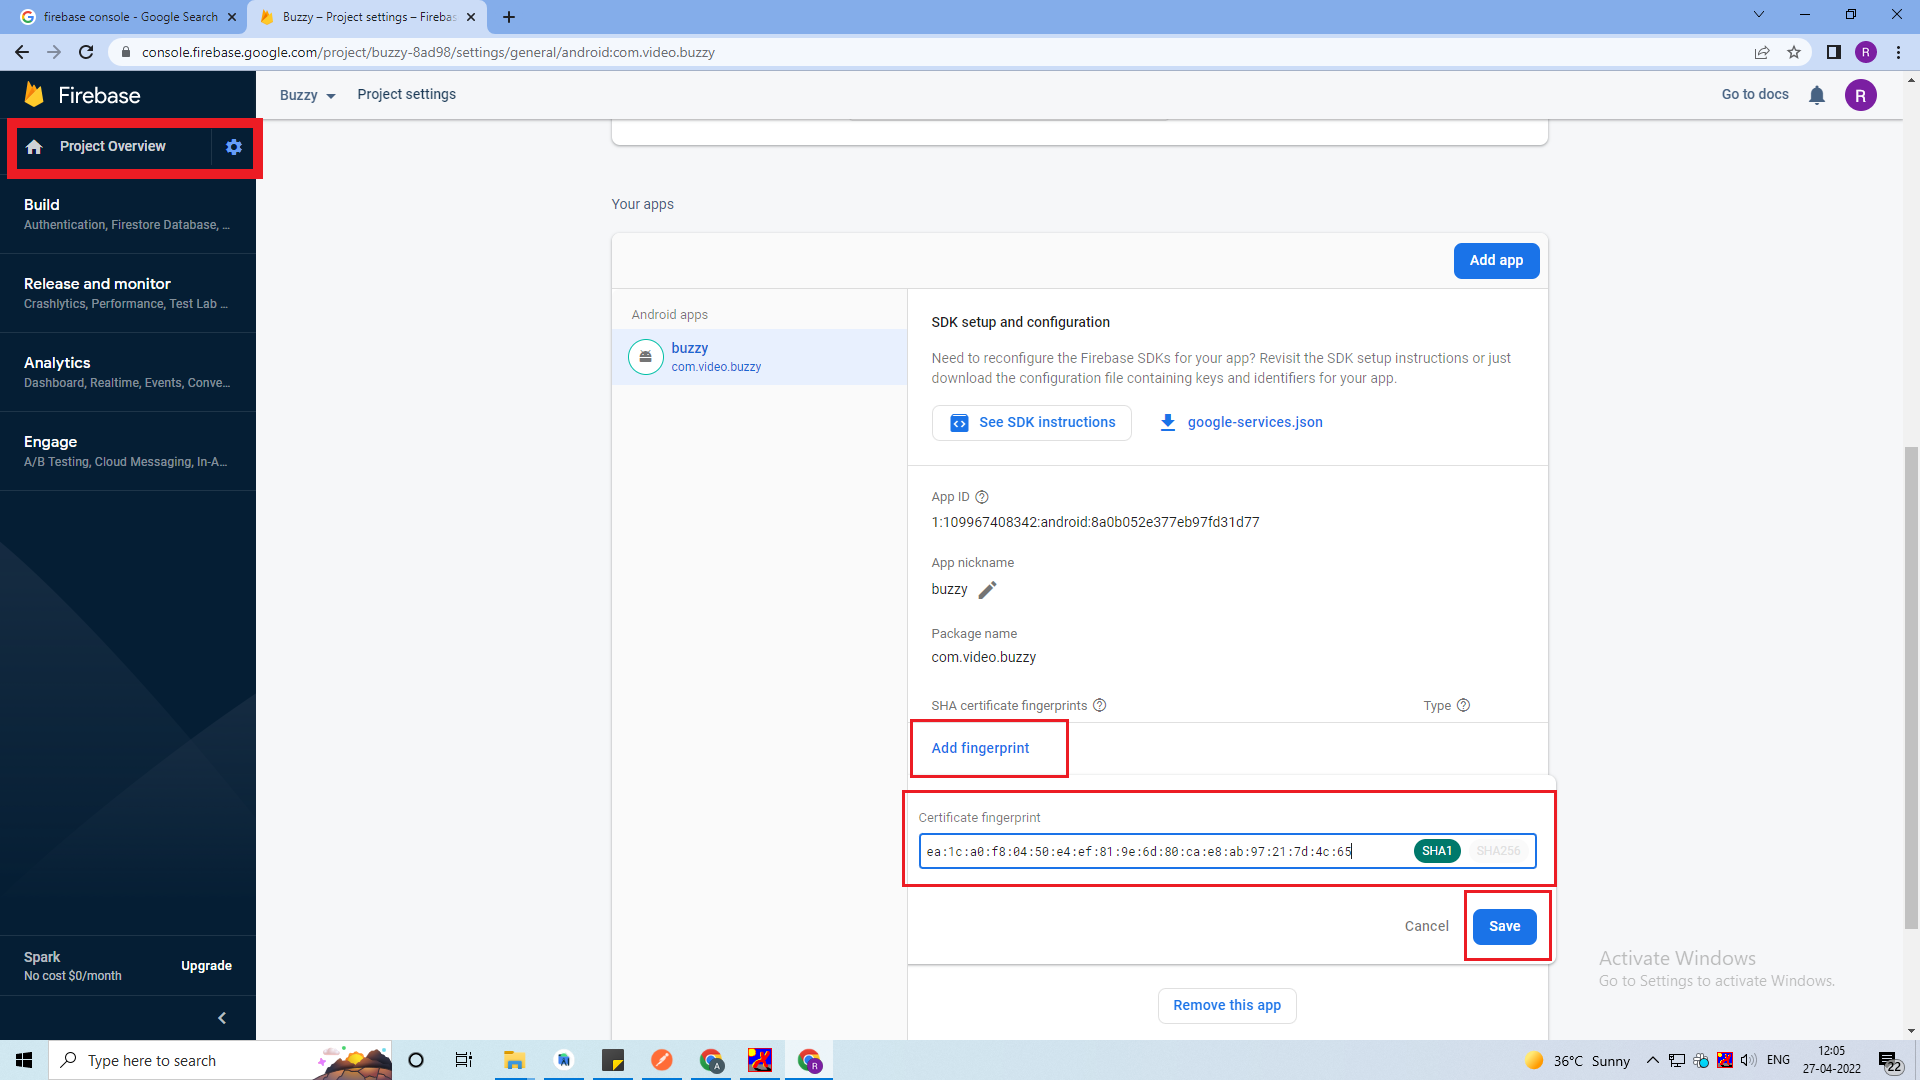Screen dimensions: 1920x1080
Task: Click Remove this app button
Action: (1227, 1005)
